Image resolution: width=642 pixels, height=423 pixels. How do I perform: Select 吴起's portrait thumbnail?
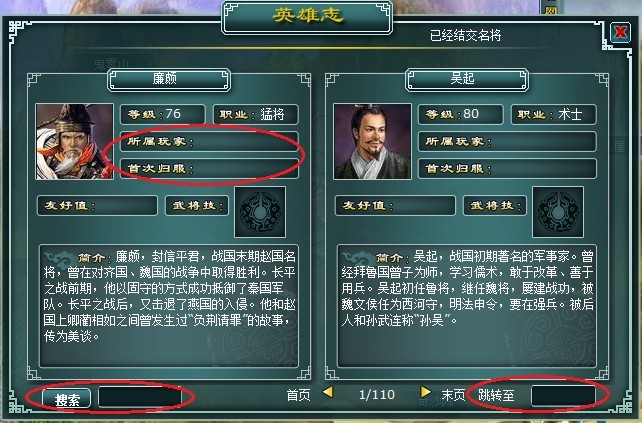pyautogui.click(x=372, y=141)
